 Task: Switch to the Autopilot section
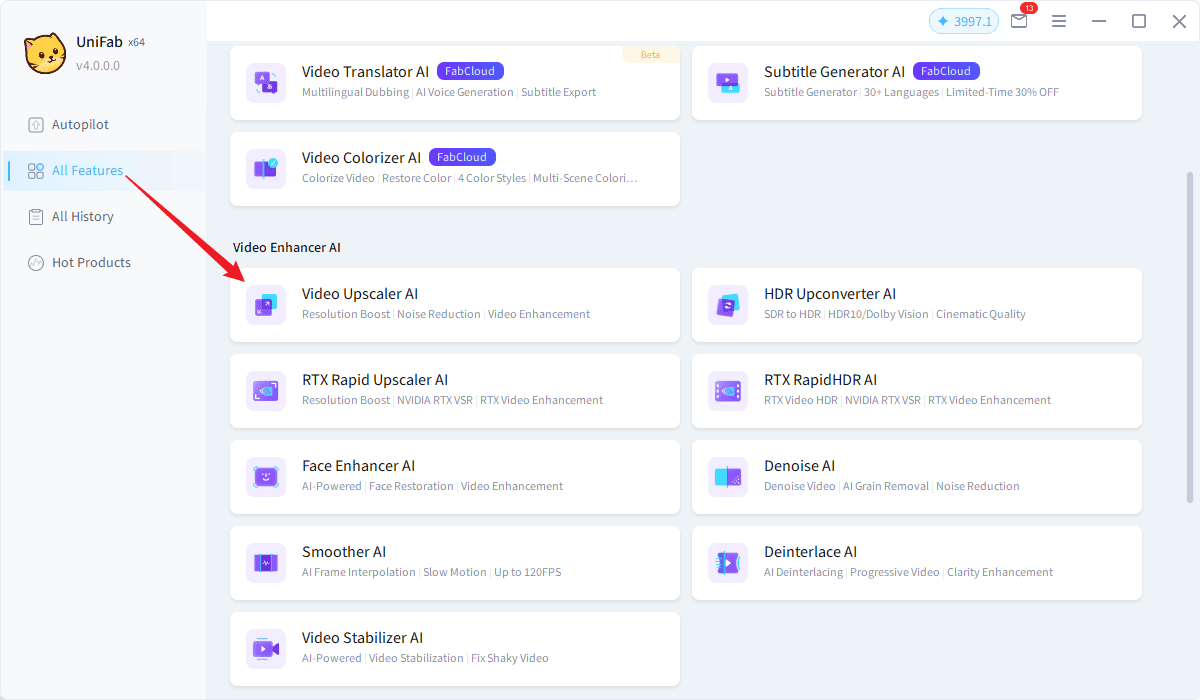pos(80,125)
